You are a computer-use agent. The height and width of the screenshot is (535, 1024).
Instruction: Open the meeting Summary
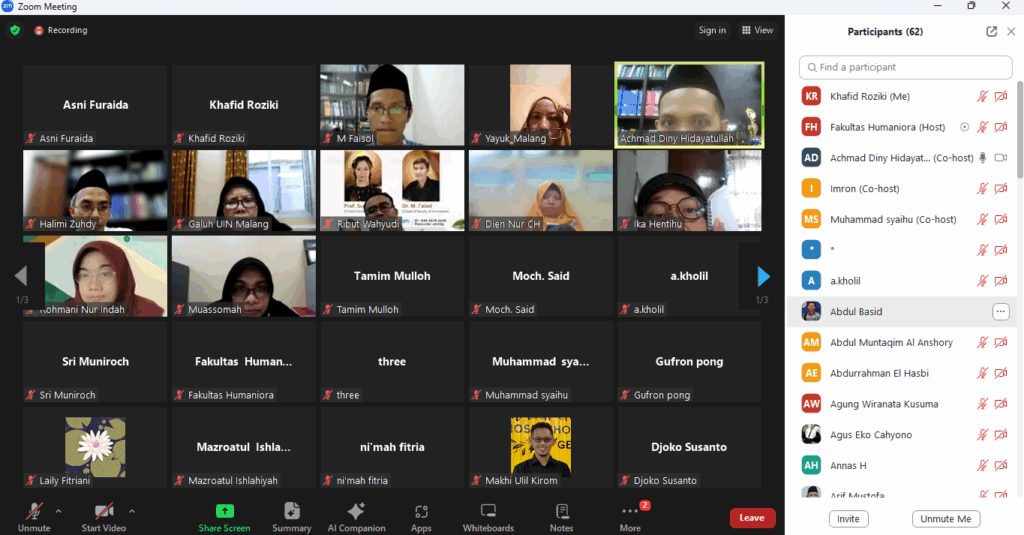click(291, 516)
